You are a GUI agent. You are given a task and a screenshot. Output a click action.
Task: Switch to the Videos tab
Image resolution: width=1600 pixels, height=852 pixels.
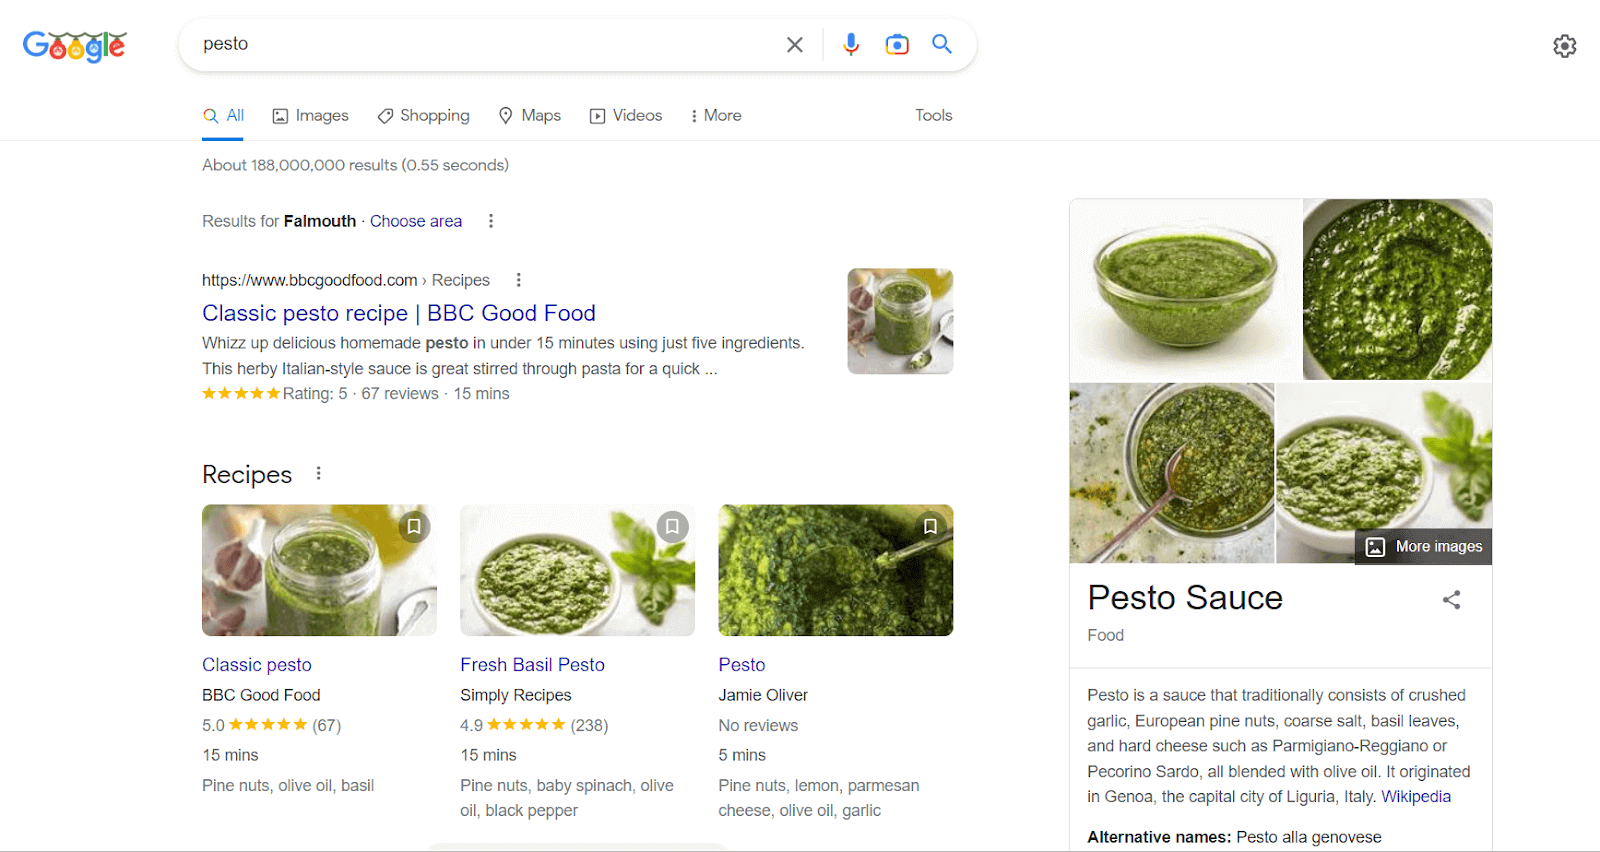click(626, 116)
